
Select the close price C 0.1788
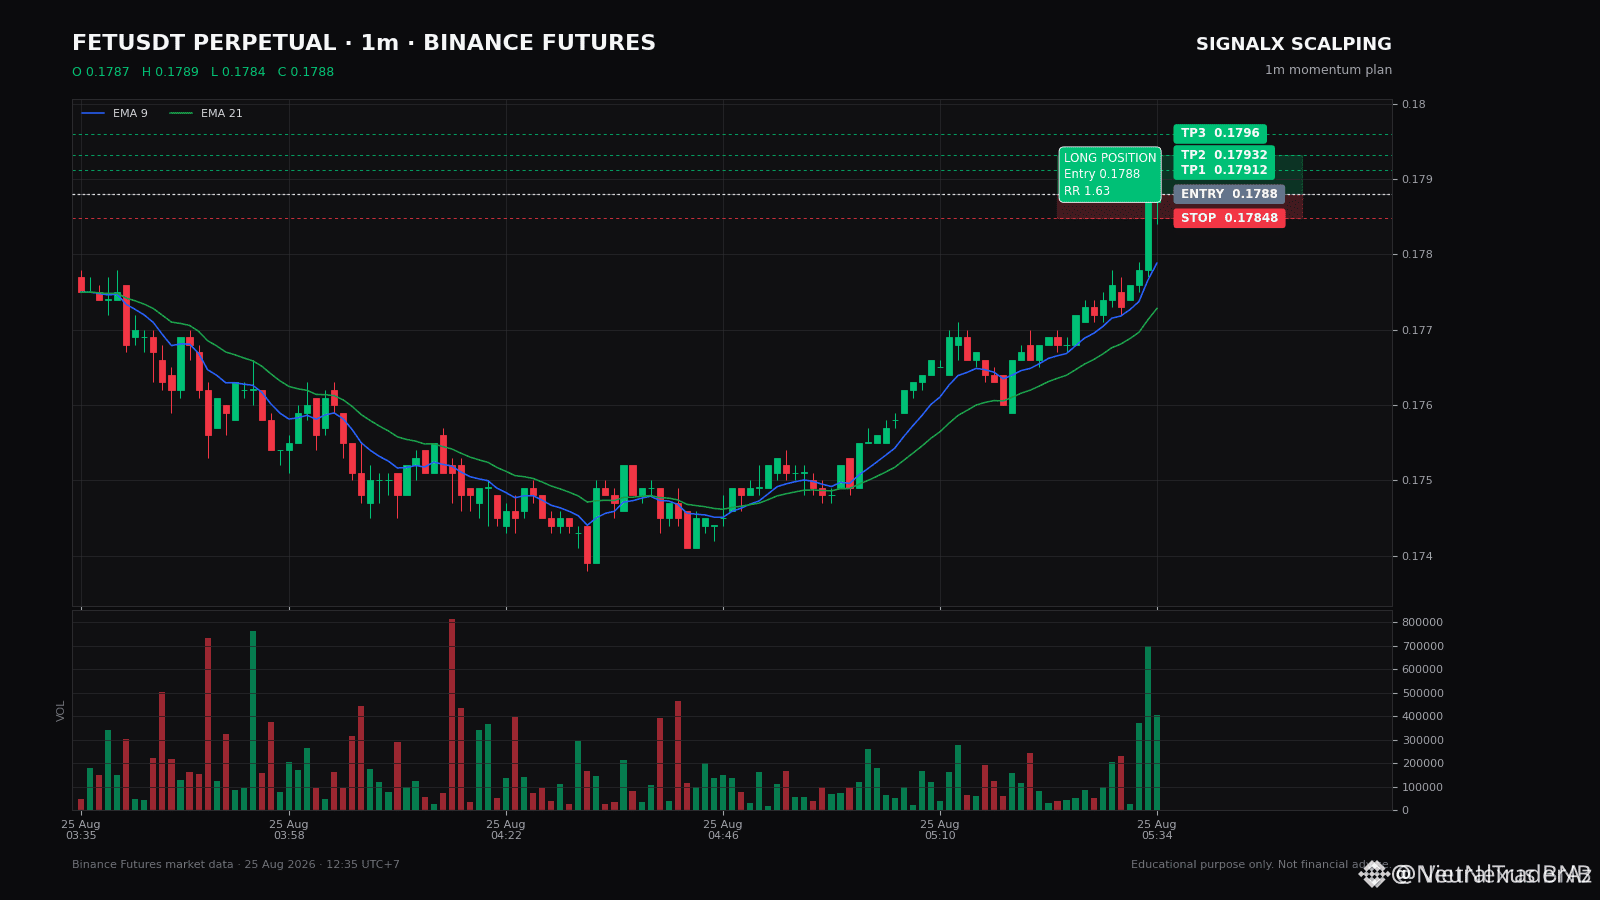(306, 73)
